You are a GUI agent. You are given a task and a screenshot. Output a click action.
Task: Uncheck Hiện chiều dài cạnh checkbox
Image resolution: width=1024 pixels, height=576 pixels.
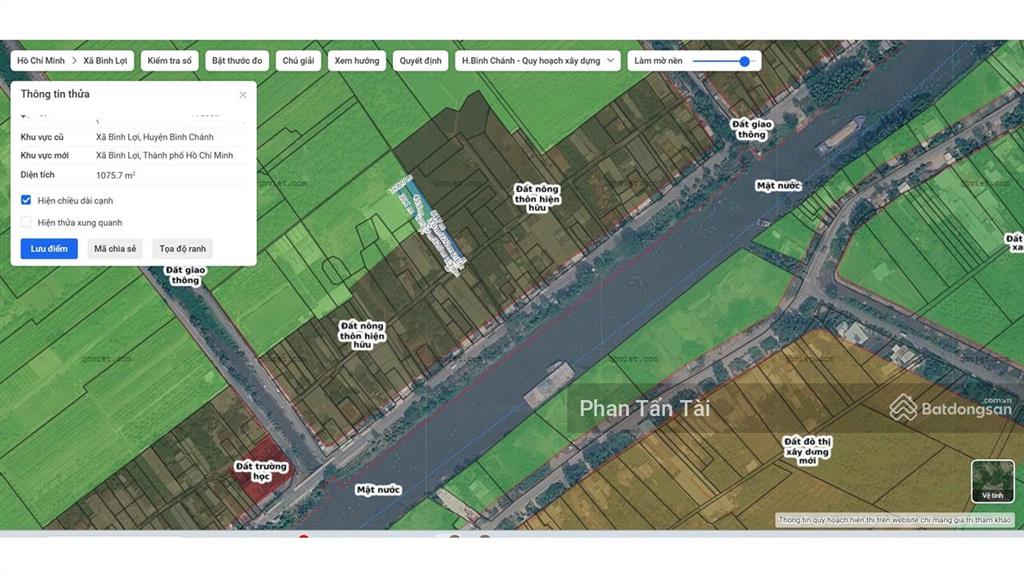(x=27, y=200)
